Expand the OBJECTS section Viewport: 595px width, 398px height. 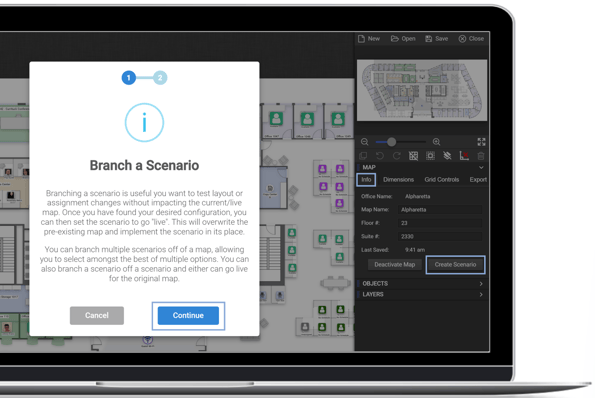tap(421, 283)
